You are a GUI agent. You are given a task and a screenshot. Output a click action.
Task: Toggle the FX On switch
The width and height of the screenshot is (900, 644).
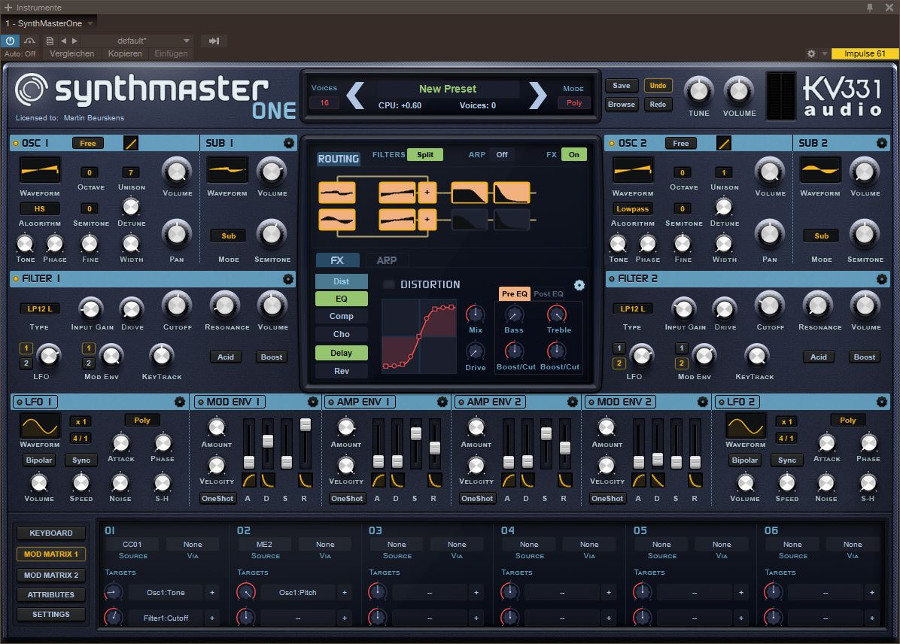pos(574,154)
